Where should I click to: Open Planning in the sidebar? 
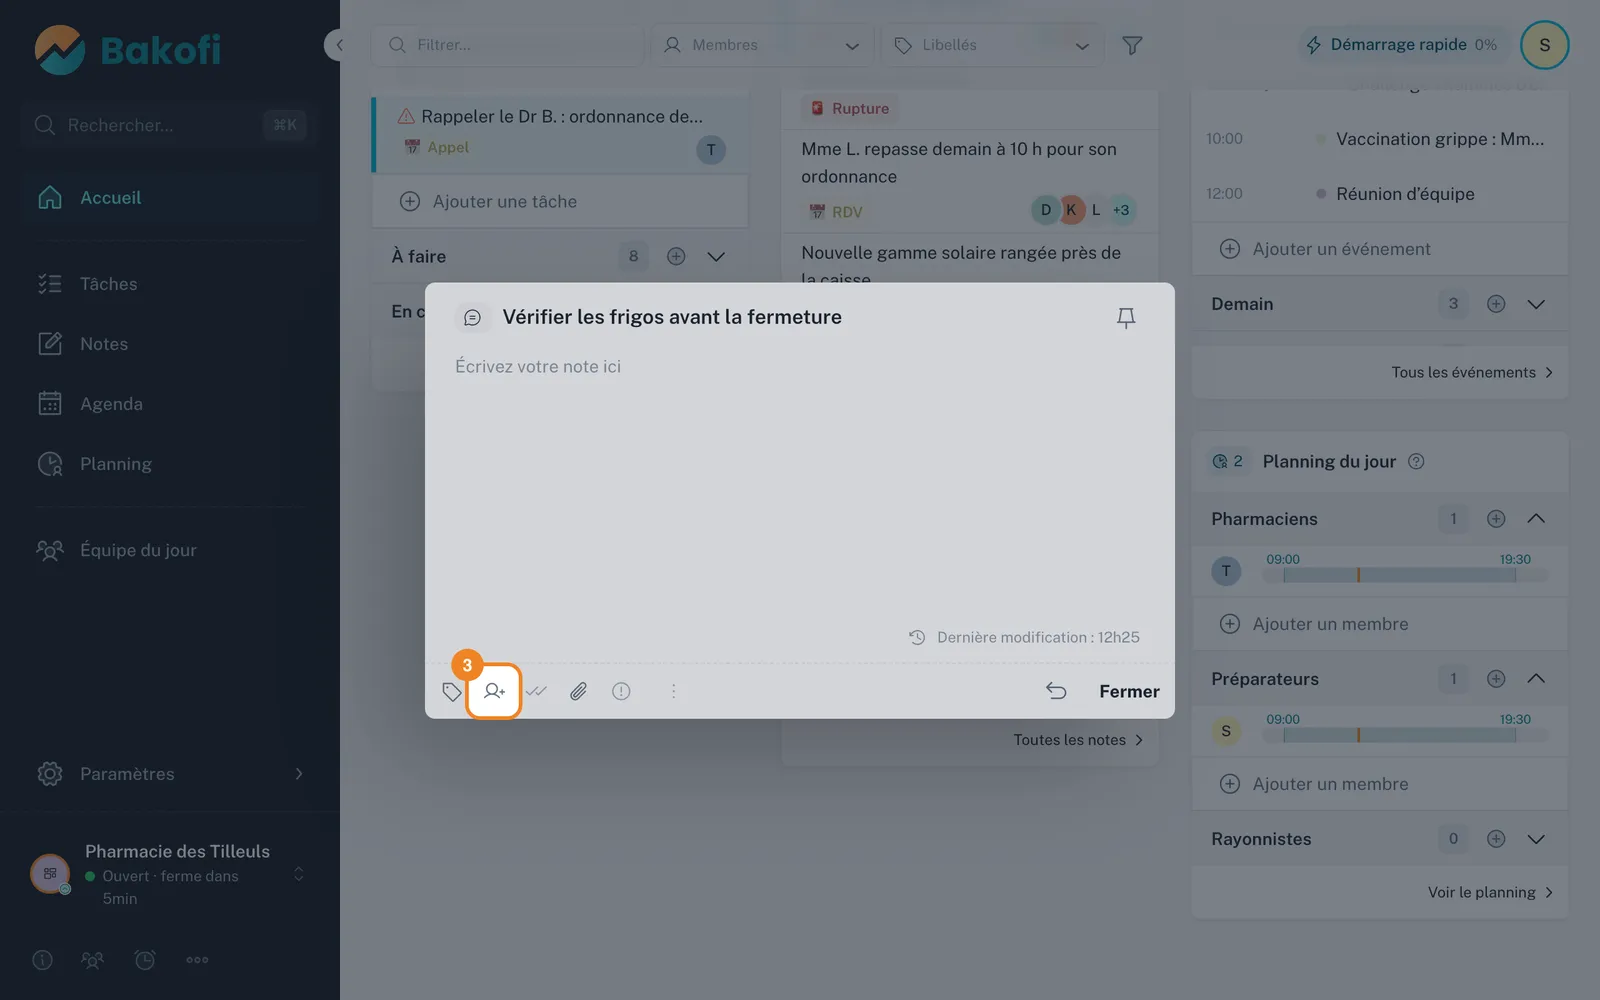pos(170,464)
